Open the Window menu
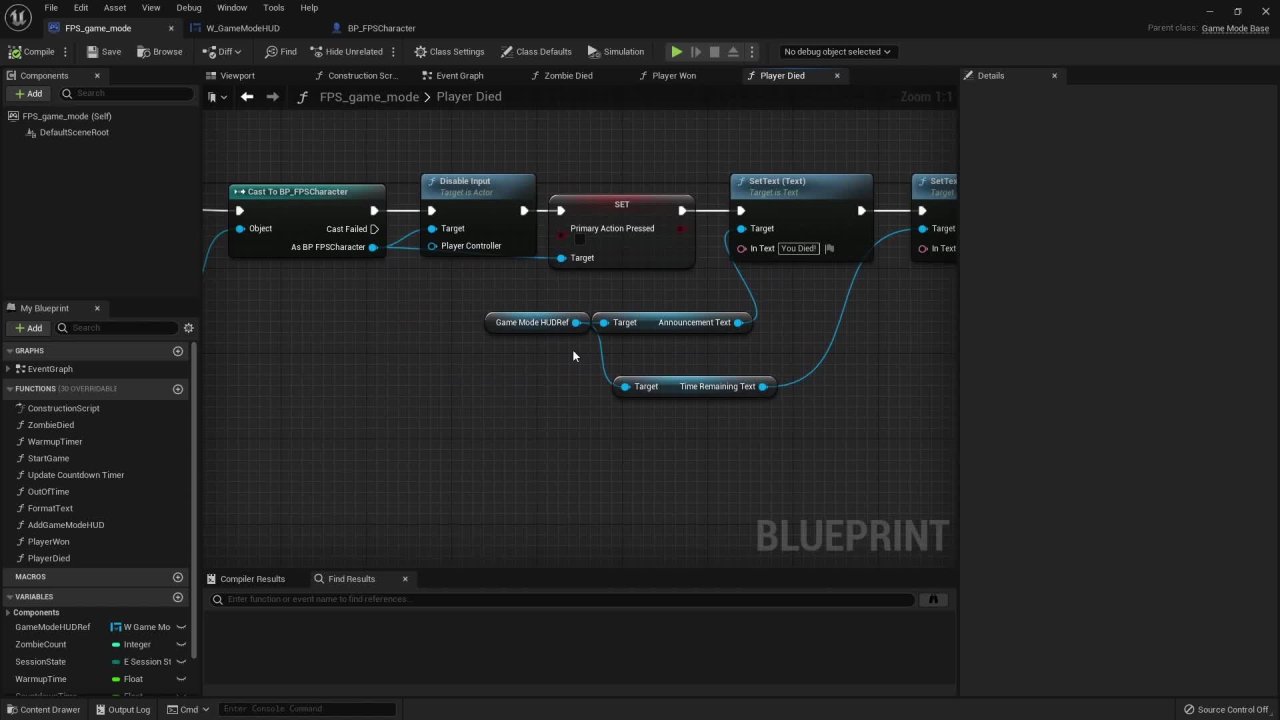1280x720 pixels. point(231,8)
